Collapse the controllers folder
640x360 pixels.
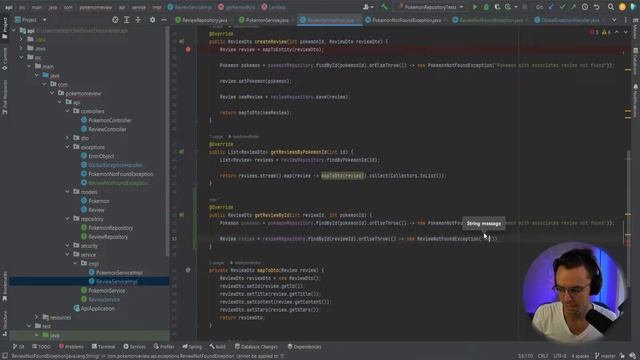tap(67, 111)
